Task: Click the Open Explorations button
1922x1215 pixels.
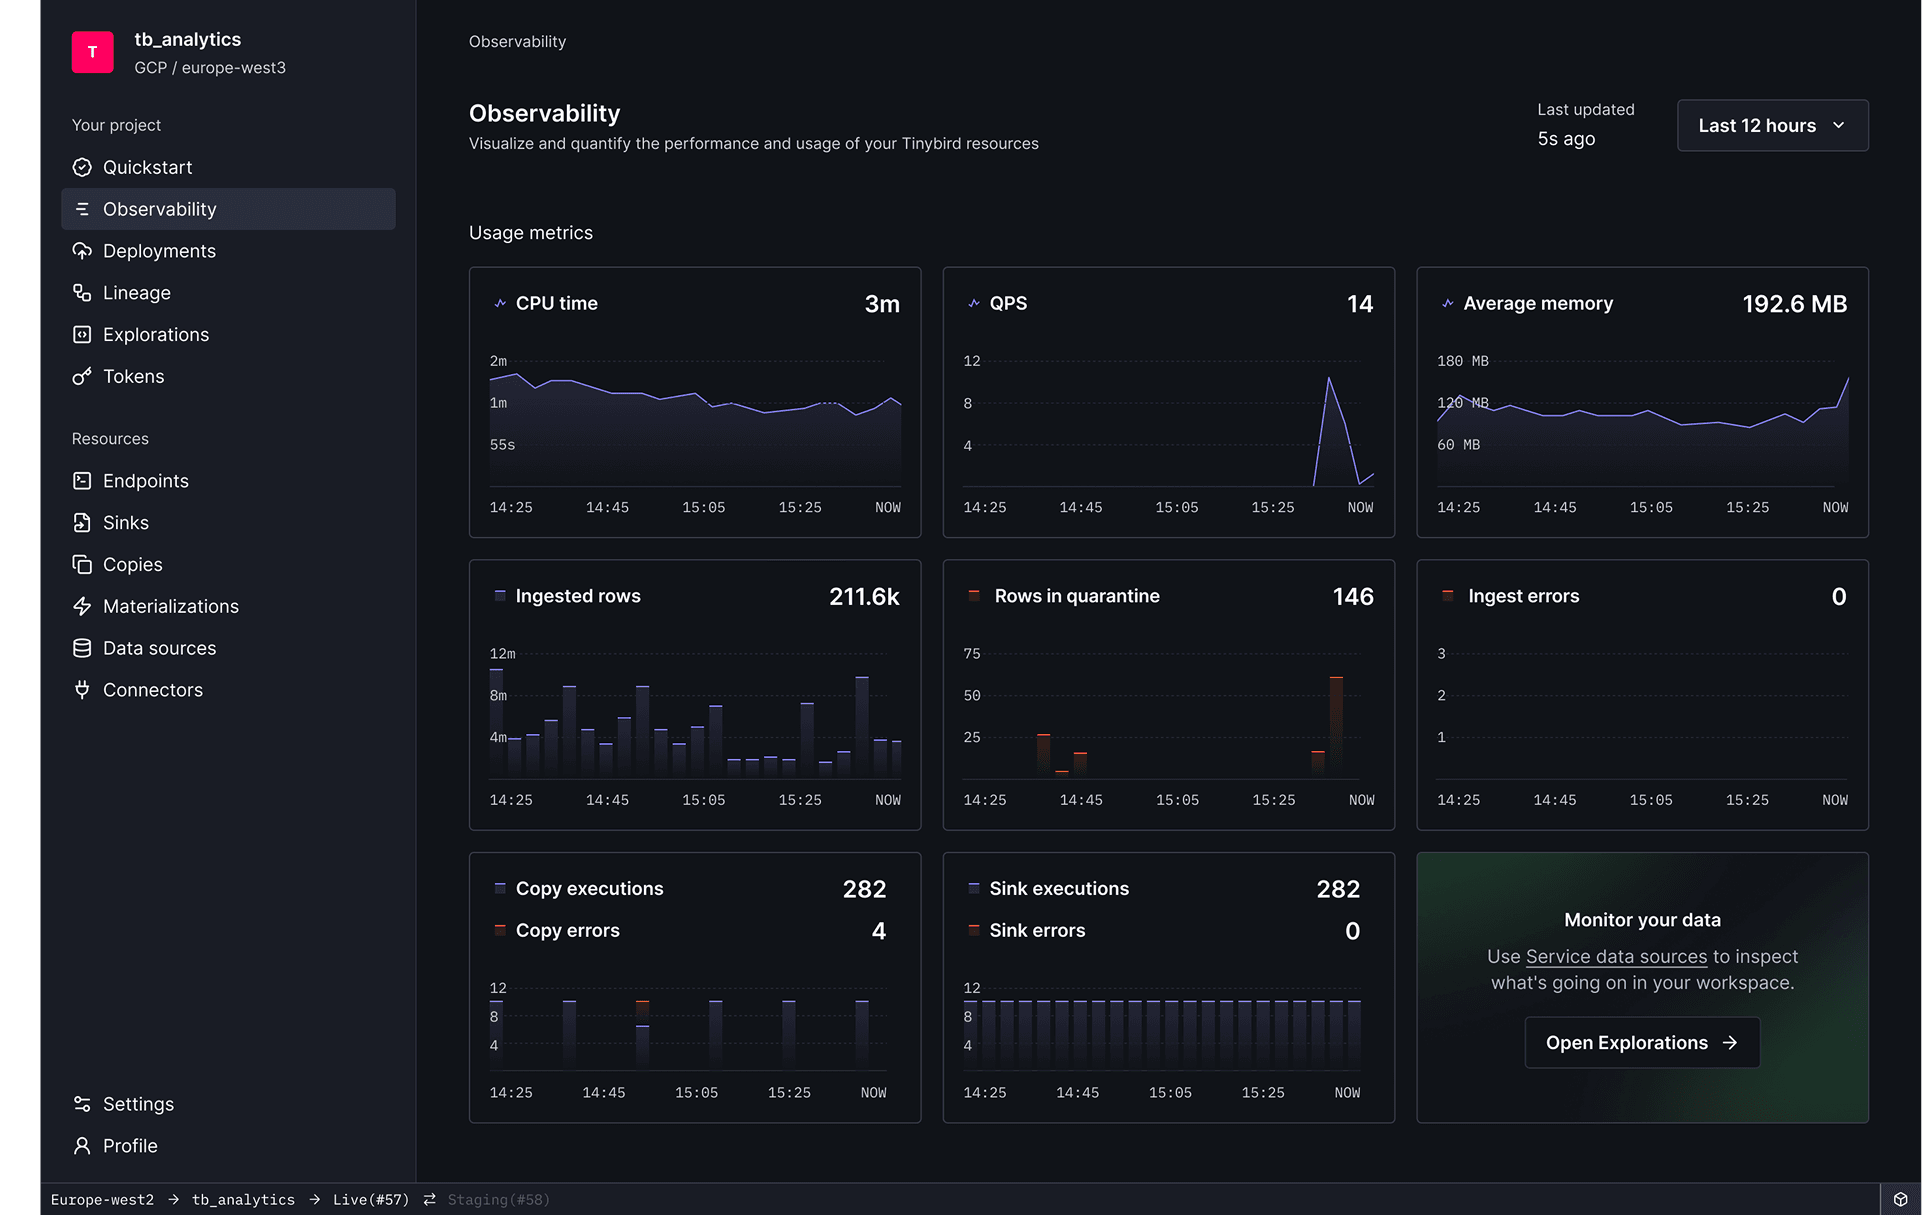Action: click(x=1641, y=1043)
